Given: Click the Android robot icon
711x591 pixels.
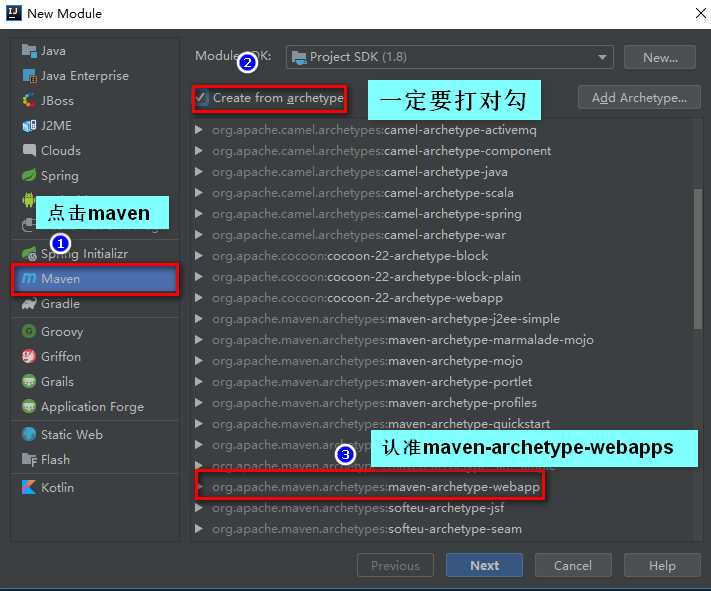Looking at the screenshot, I should [28, 199].
